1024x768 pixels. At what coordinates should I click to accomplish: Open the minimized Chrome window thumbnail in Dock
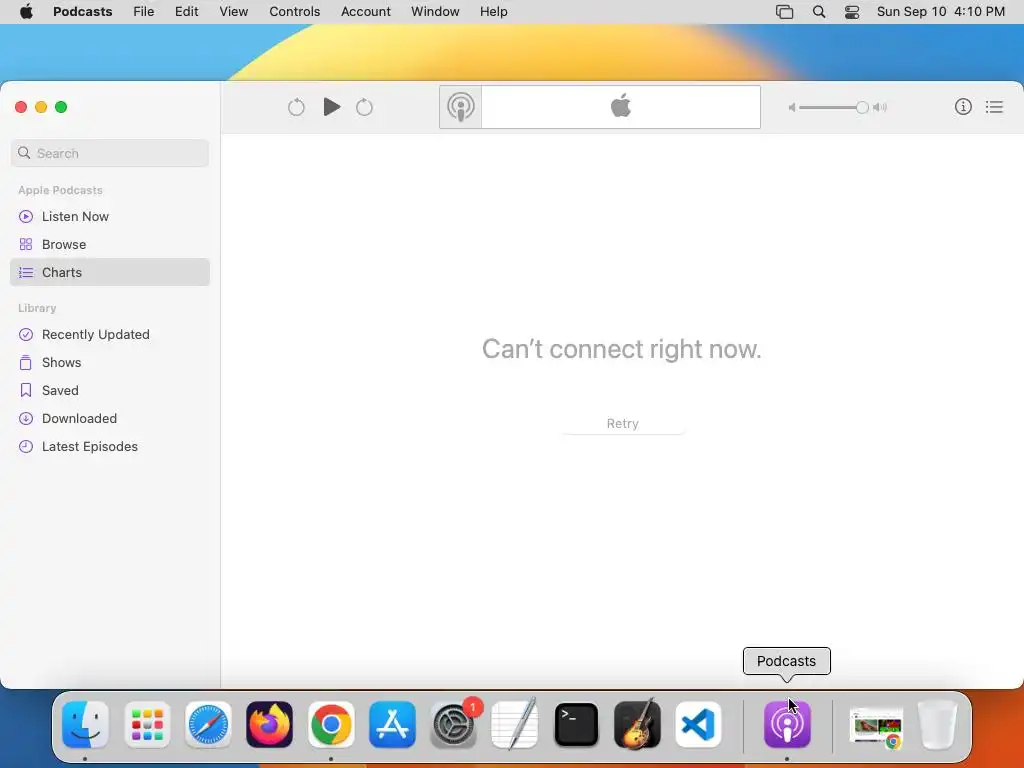pyautogui.click(x=876, y=728)
